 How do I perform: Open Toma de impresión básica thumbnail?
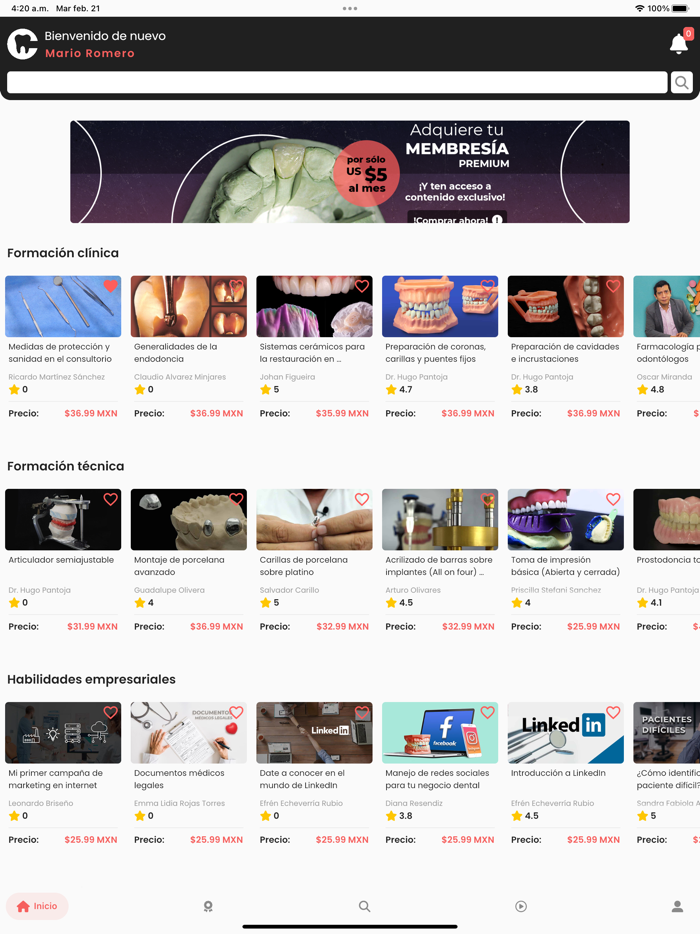pyautogui.click(x=565, y=519)
